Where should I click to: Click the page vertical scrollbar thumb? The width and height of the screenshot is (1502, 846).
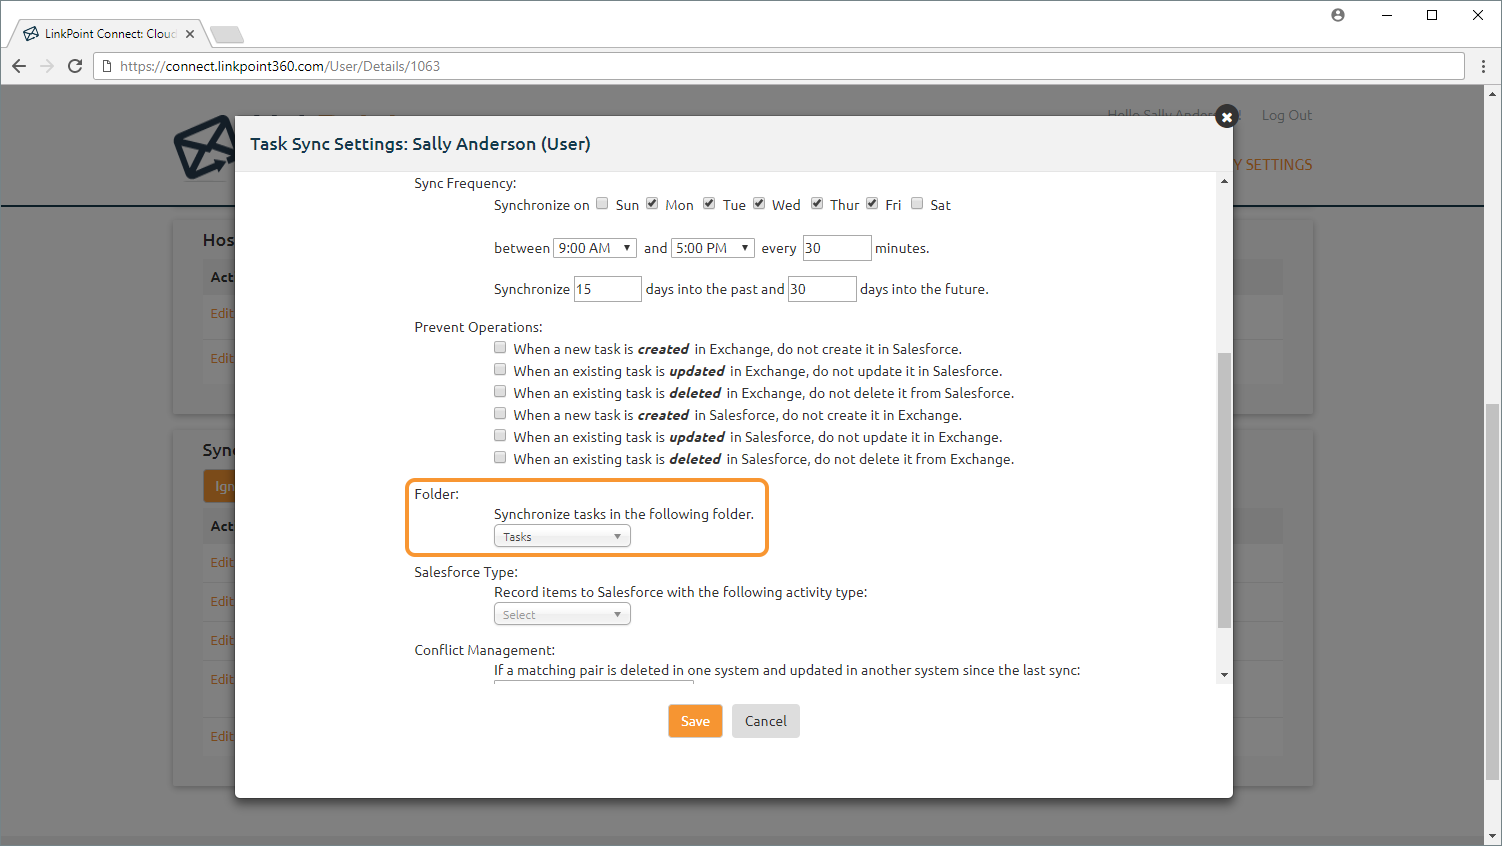coord(1493,591)
